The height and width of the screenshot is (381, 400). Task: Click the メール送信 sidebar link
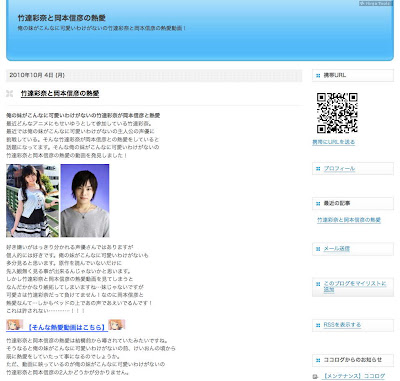[x=337, y=249]
